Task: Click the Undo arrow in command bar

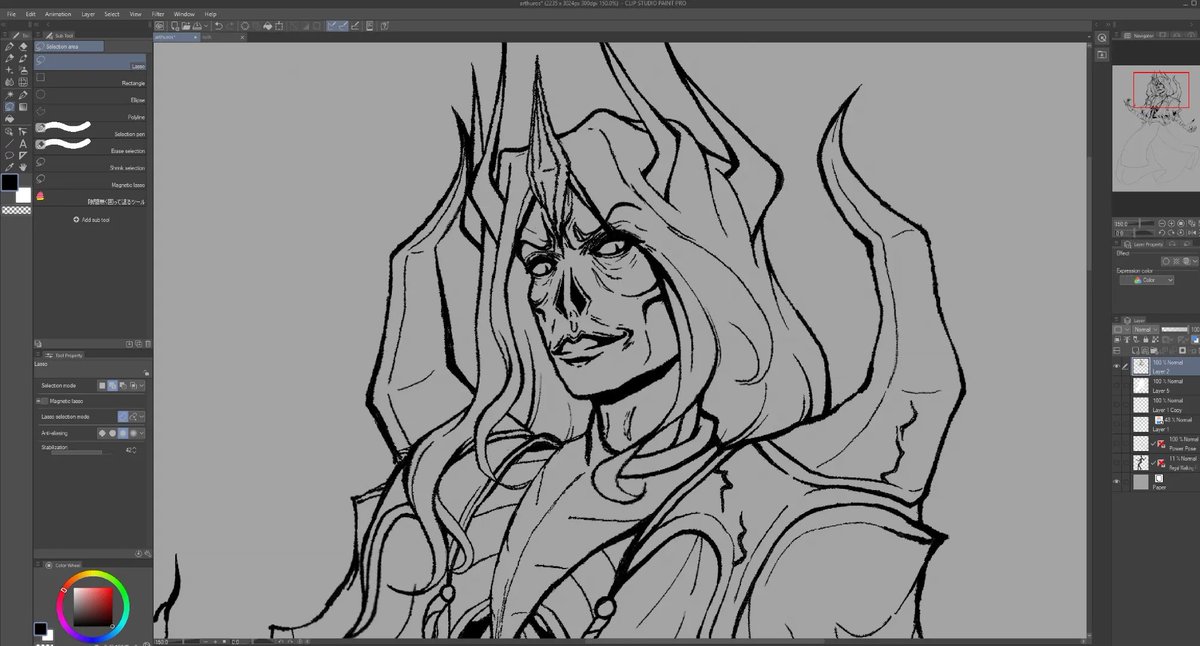Action: pos(218,26)
